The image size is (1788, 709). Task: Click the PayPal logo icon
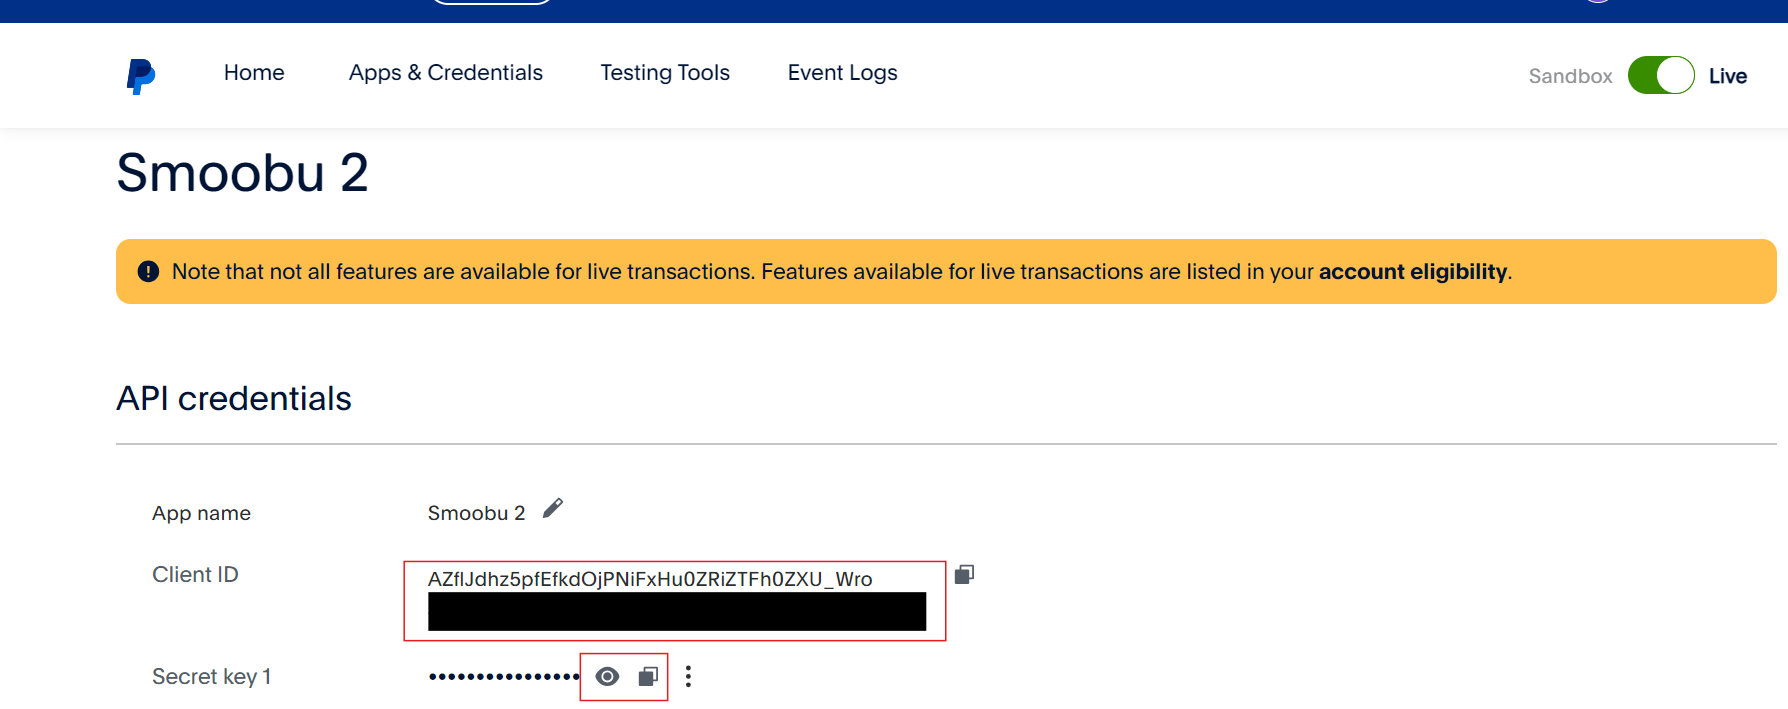(x=141, y=76)
